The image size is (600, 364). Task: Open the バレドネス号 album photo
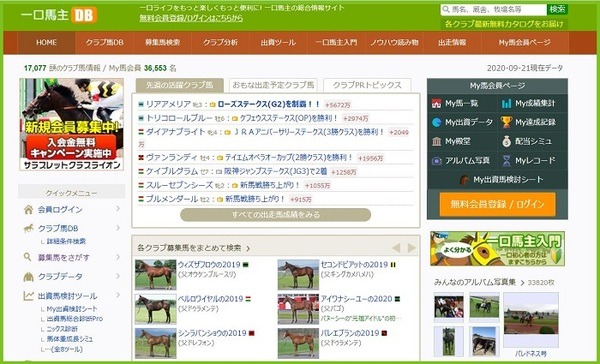[x=530, y=319]
